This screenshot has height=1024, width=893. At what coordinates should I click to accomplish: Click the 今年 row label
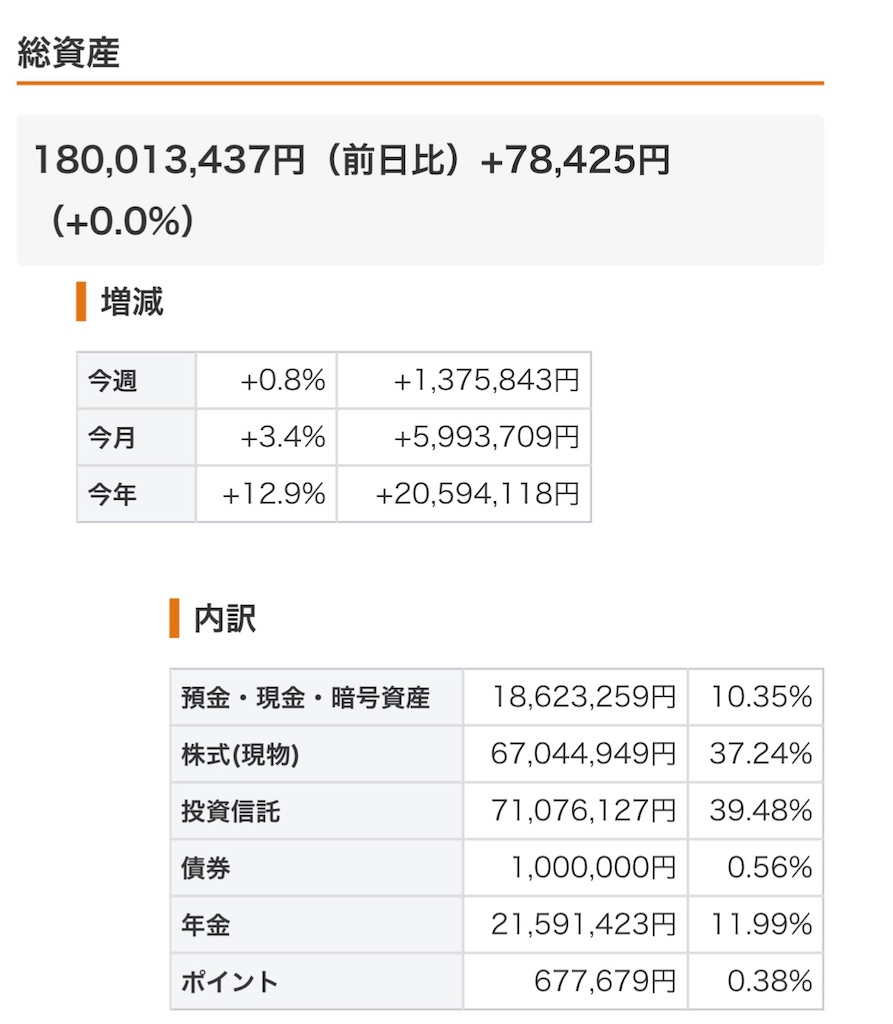coord(112,494)
